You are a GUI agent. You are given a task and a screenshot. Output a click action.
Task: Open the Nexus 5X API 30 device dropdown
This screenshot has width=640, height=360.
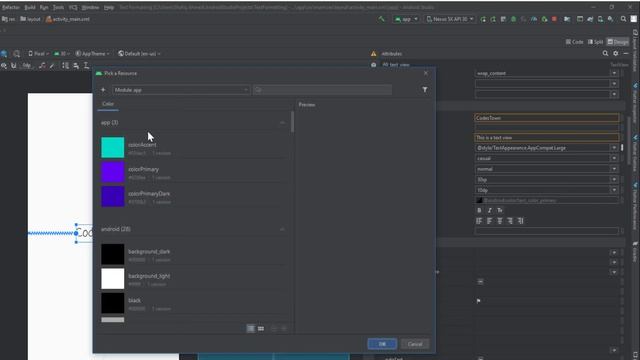pyautogui.click(x=449, y=19)
